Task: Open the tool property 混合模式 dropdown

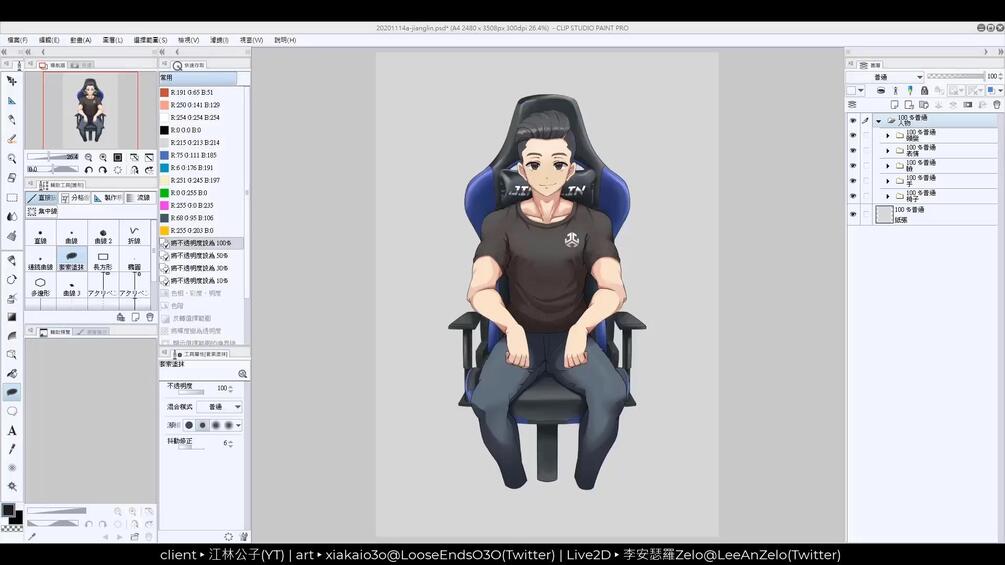Action: tap(219, 407)
